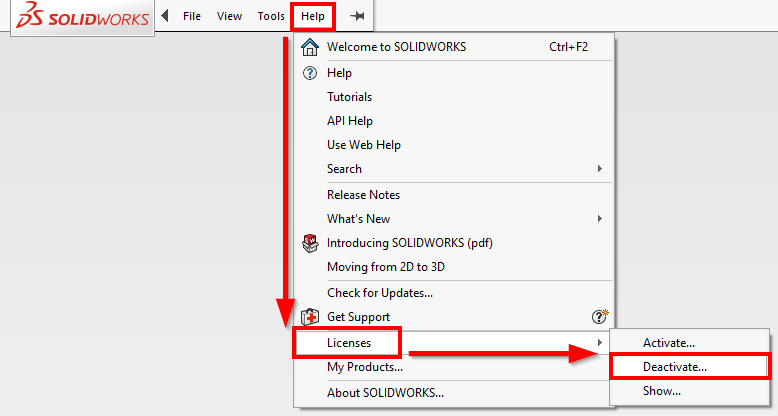Click the SOLIDWORKS logo

82,18
